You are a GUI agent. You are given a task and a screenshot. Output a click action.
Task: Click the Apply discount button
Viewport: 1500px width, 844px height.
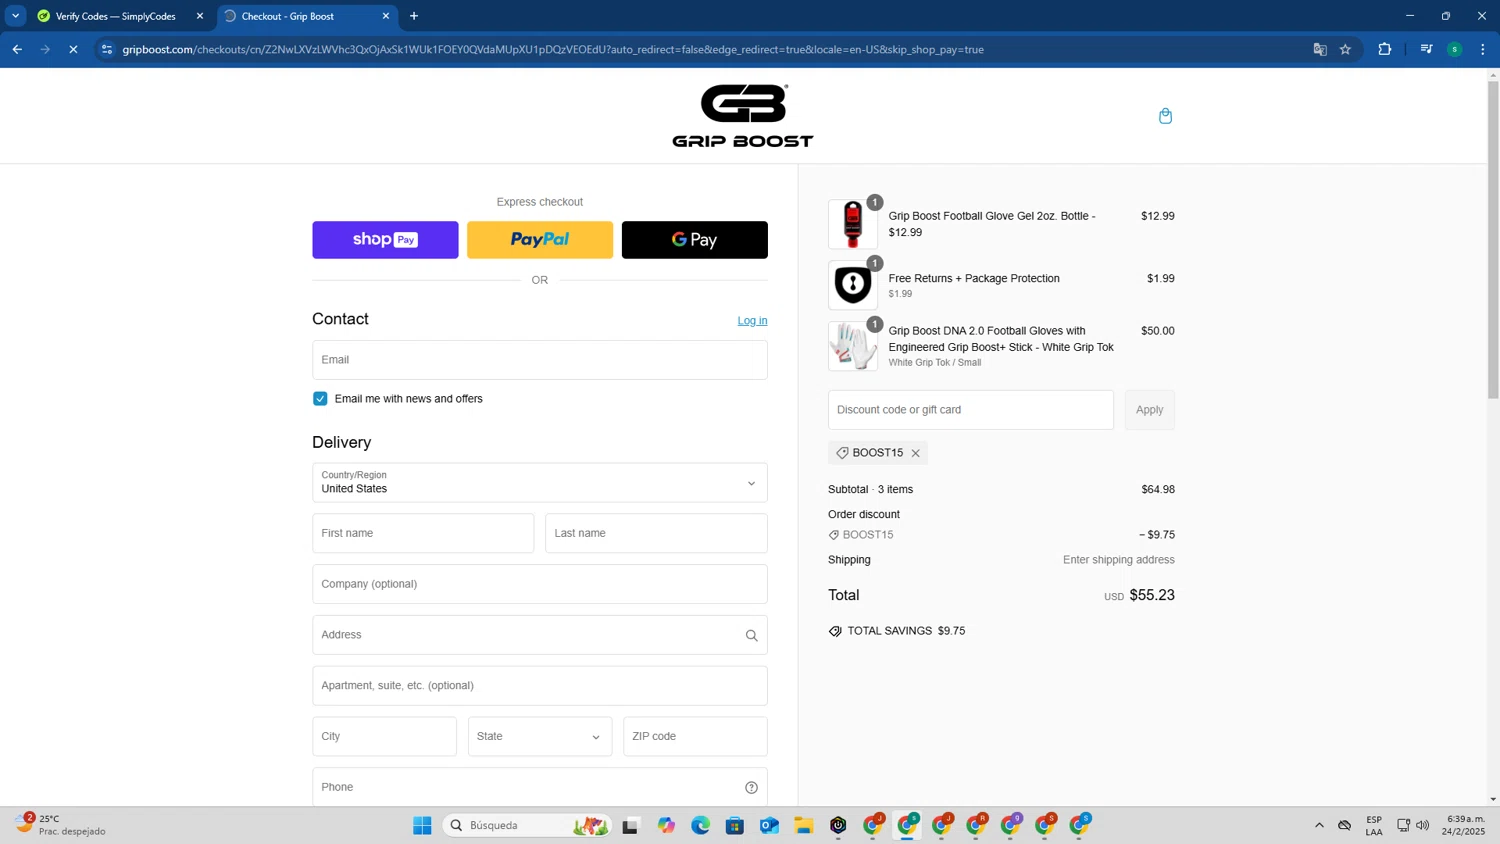pyautogui.click(x=1149, y=410)
